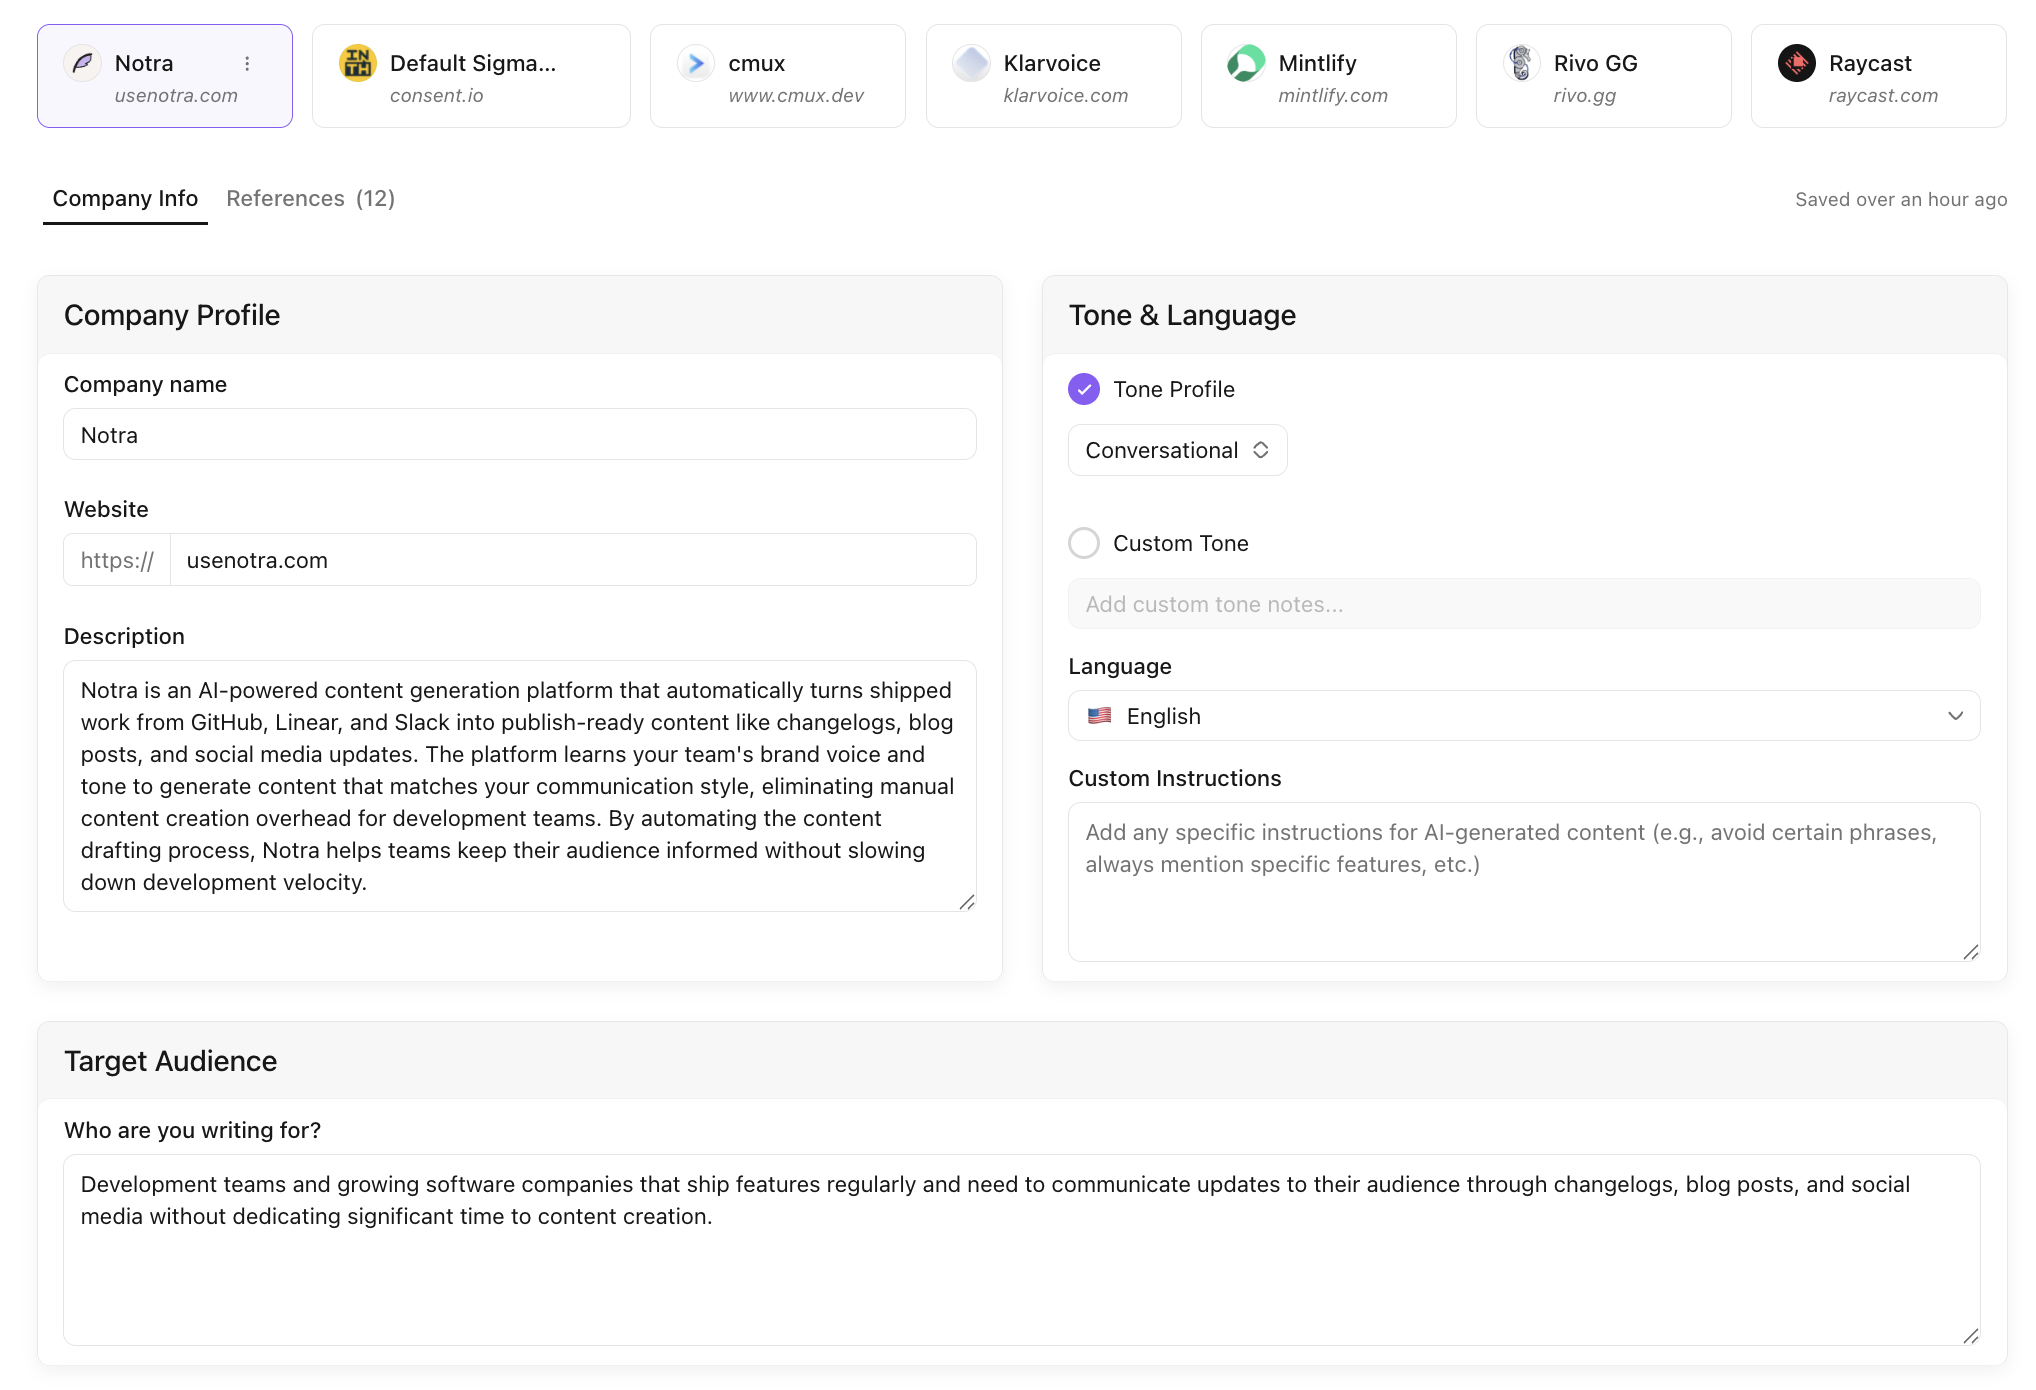Click the 'https://' prefix label
2036x1390 pixels.
(117, 560)
